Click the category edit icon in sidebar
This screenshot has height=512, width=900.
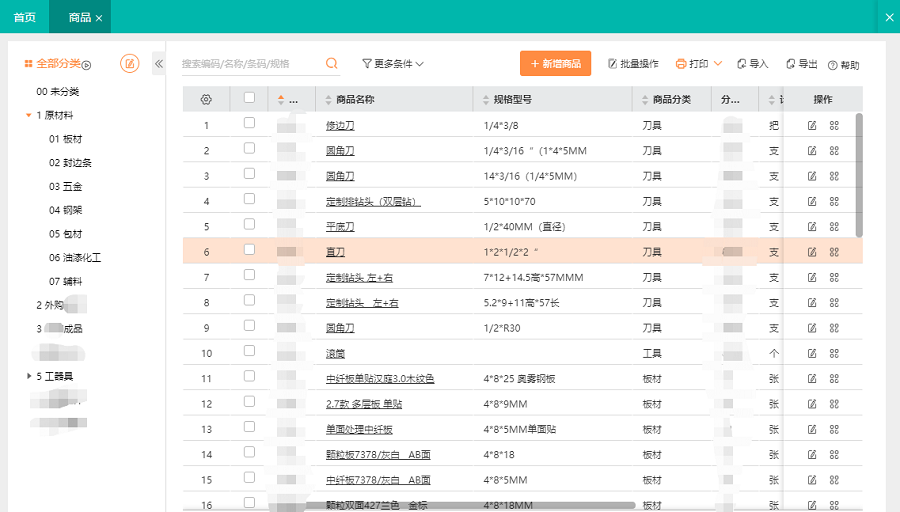pos(129,63)
